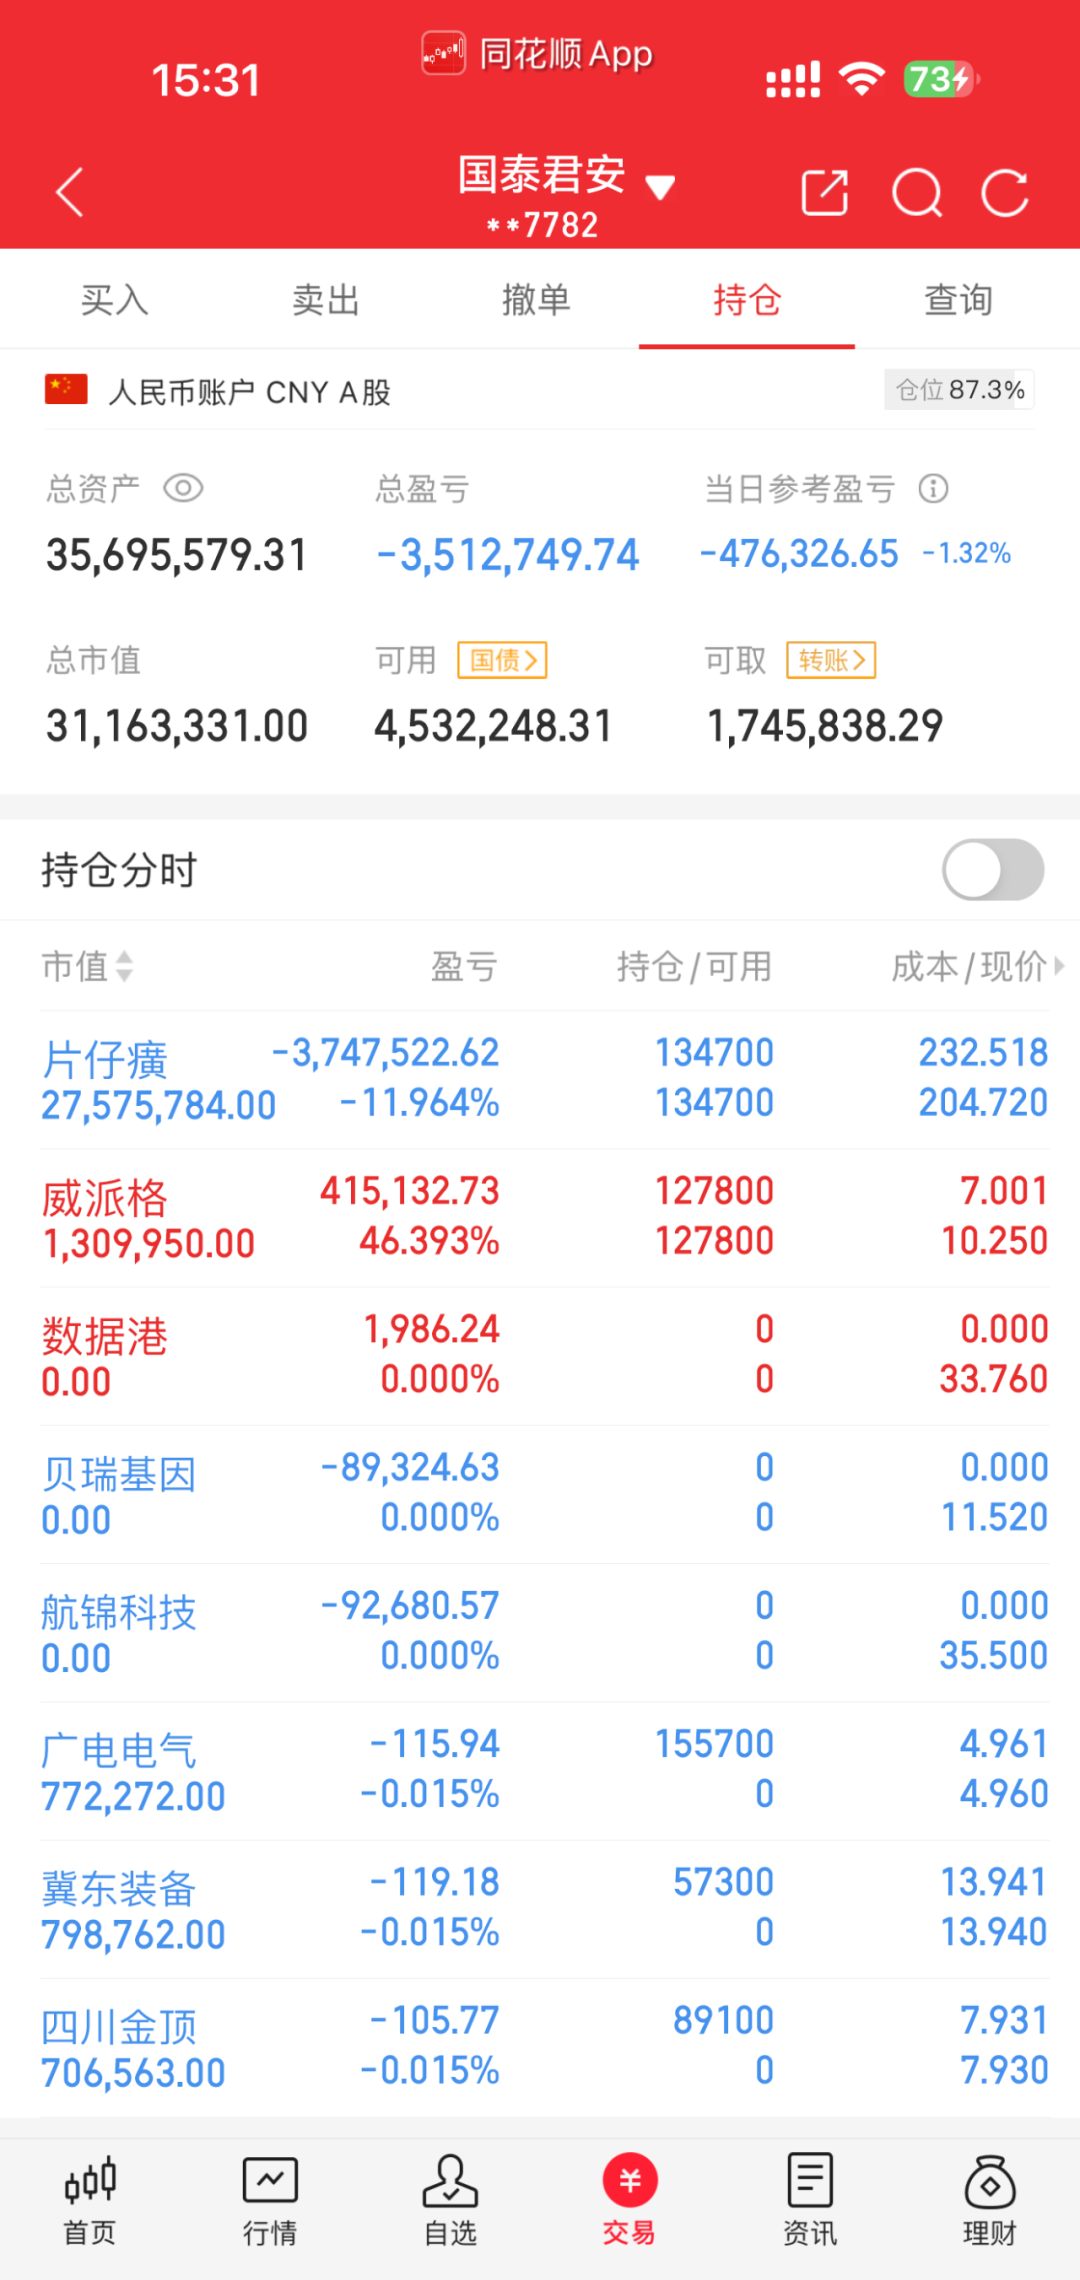Tap 广电电气 position 155700

(x=714, y=1744)
